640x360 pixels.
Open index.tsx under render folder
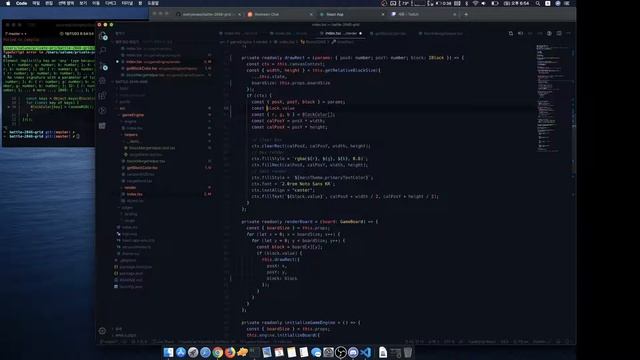pyautogui.click(x=134, y=194)
